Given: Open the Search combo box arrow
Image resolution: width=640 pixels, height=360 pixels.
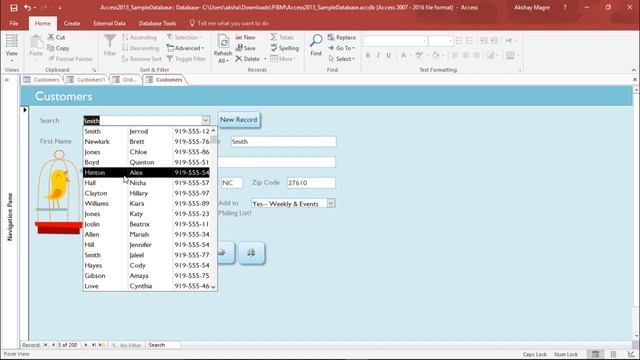Looking at the screenshot, I should pos(206,120).
